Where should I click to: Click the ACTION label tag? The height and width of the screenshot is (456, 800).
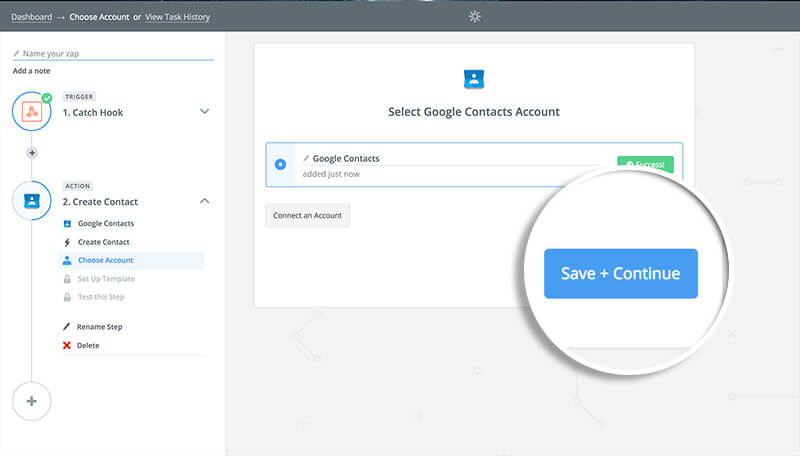click(78, 186)
